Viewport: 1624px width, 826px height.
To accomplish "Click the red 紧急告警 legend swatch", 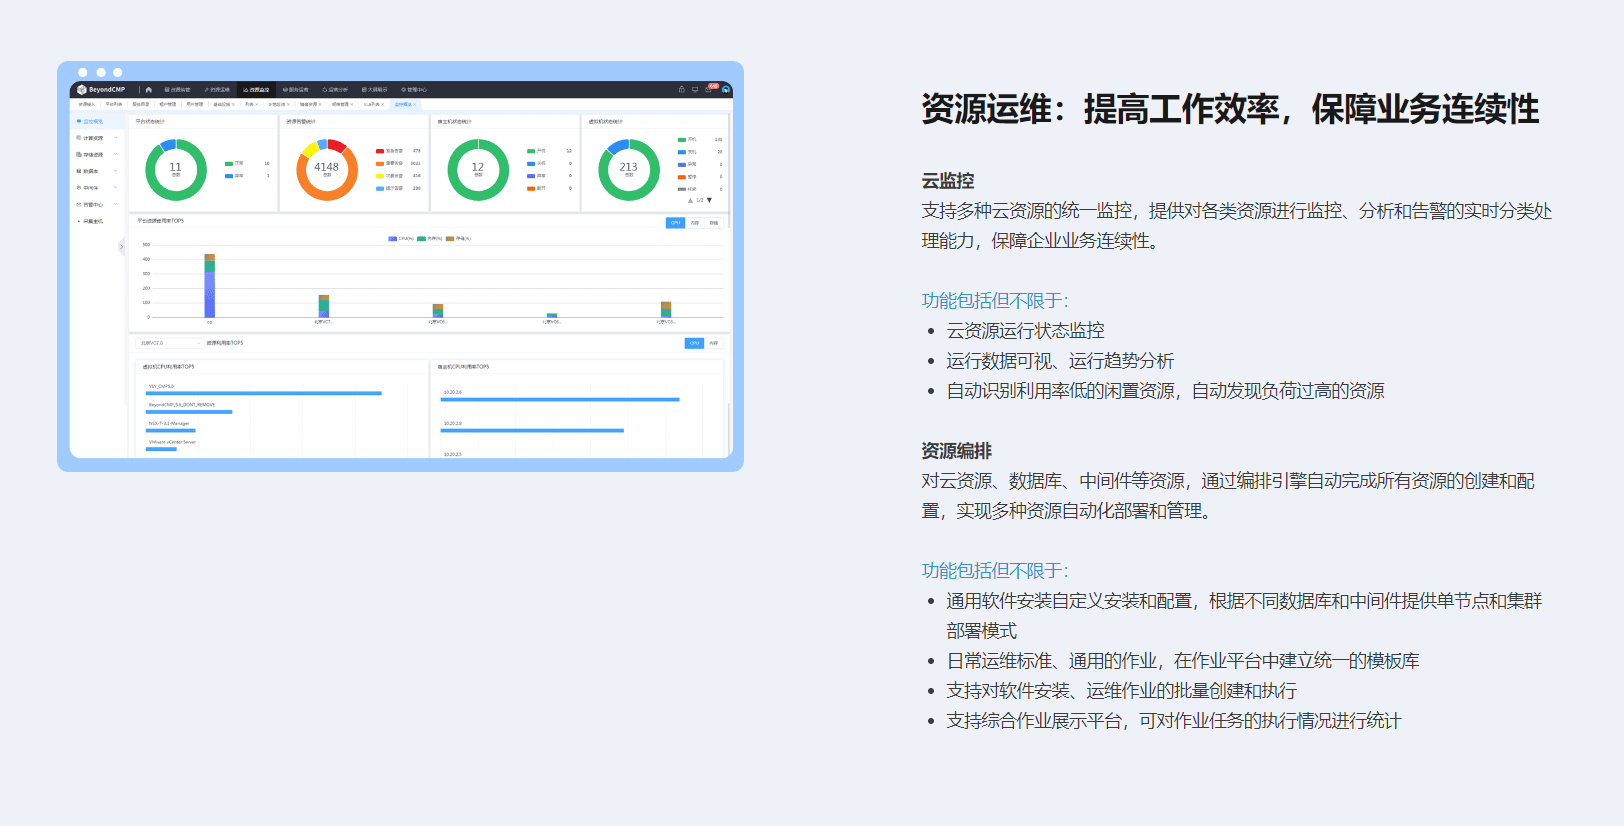I will coord(380,151).
